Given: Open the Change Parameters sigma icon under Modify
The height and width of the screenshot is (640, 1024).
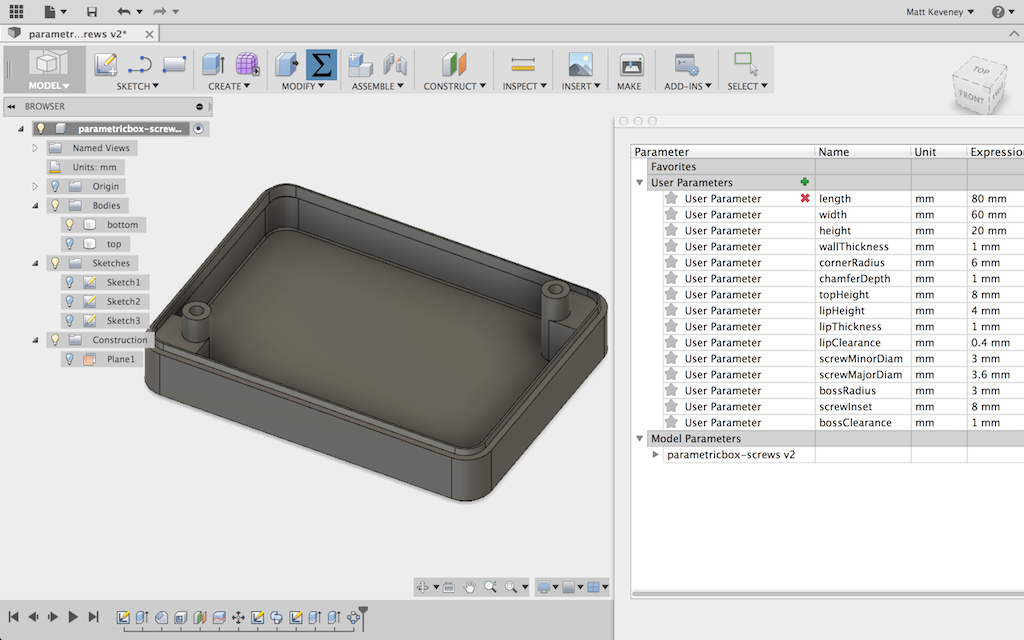Looking at the screenshot, I should pos(321,64).
